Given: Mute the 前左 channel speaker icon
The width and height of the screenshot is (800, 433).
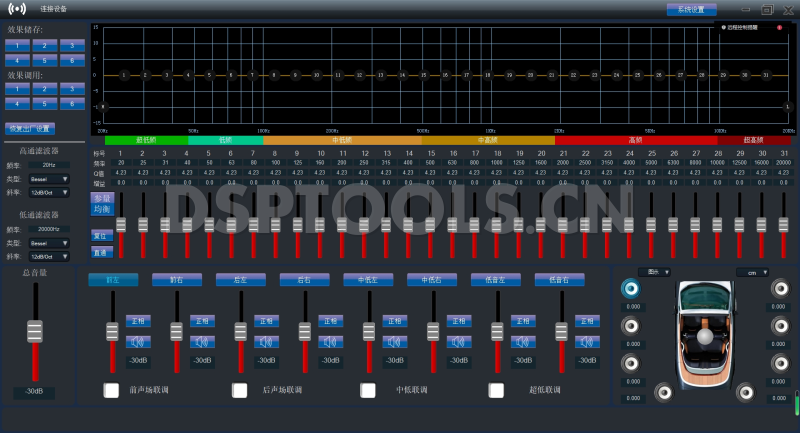Looking at the screenshot, I should click(138, 343).
